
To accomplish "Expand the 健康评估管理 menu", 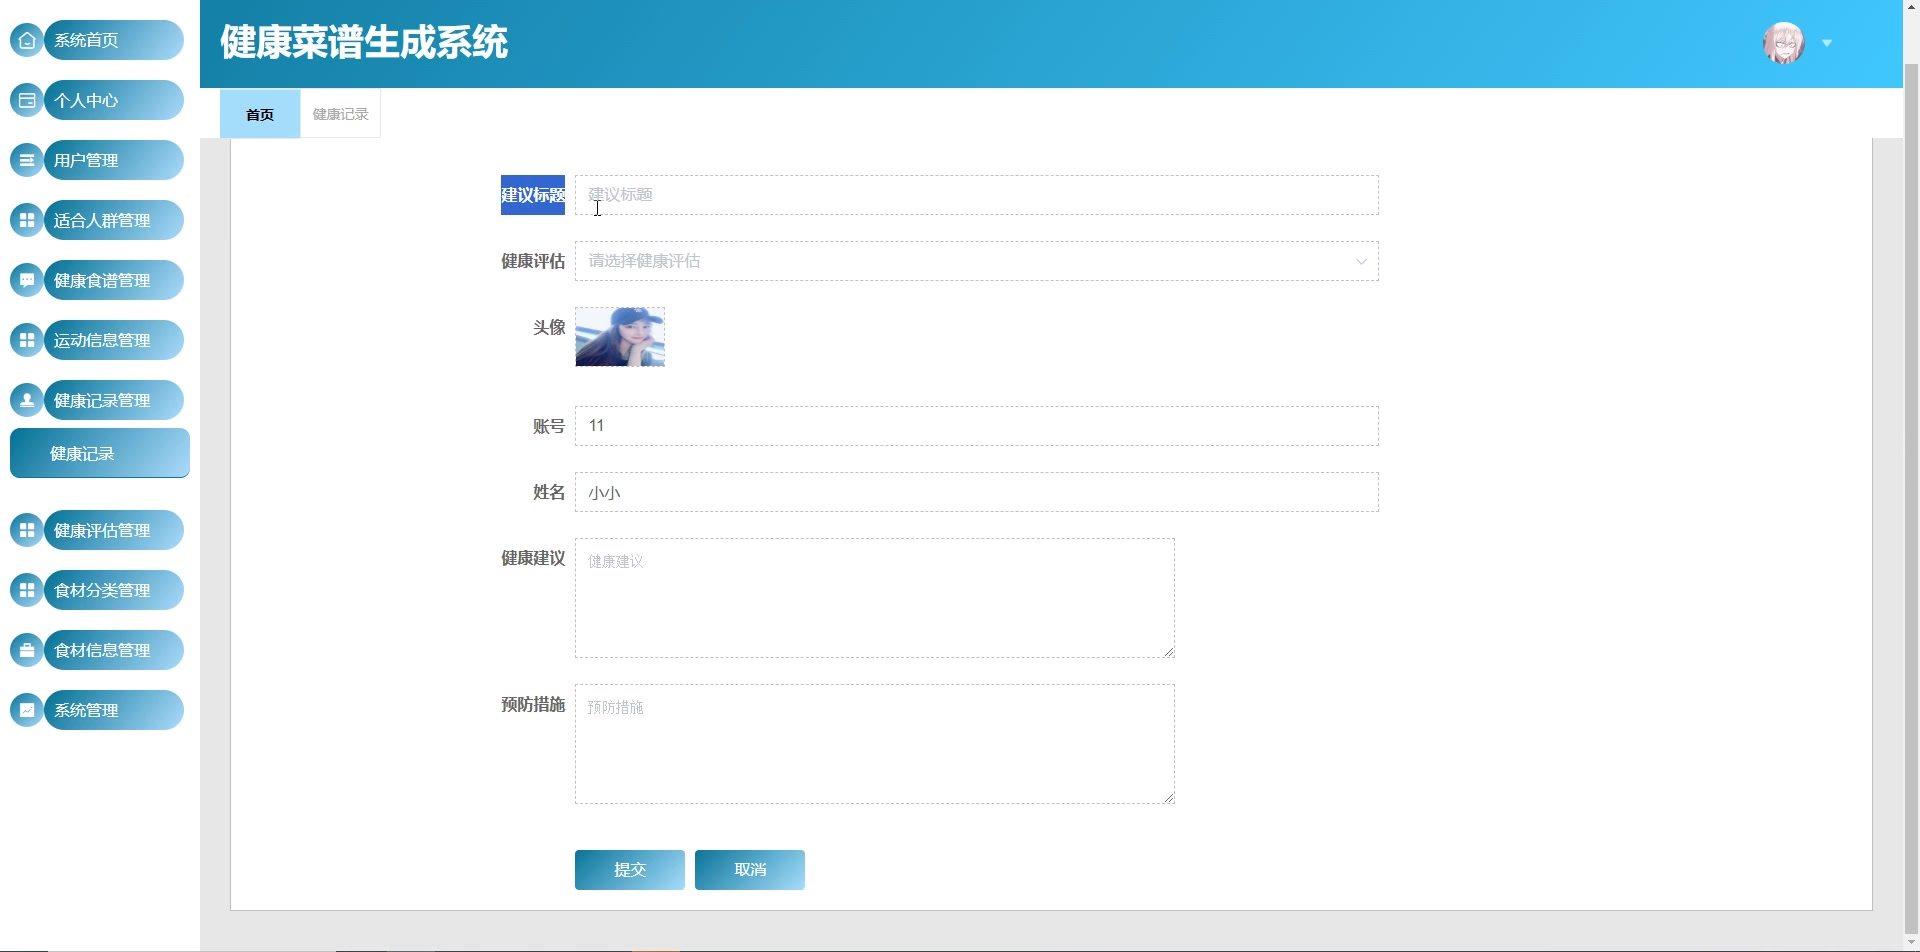I will click(114, 530).
